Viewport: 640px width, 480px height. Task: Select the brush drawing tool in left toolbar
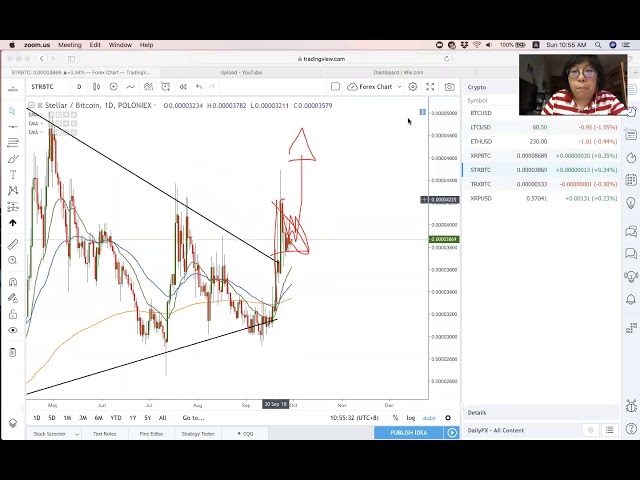[13, 159]
